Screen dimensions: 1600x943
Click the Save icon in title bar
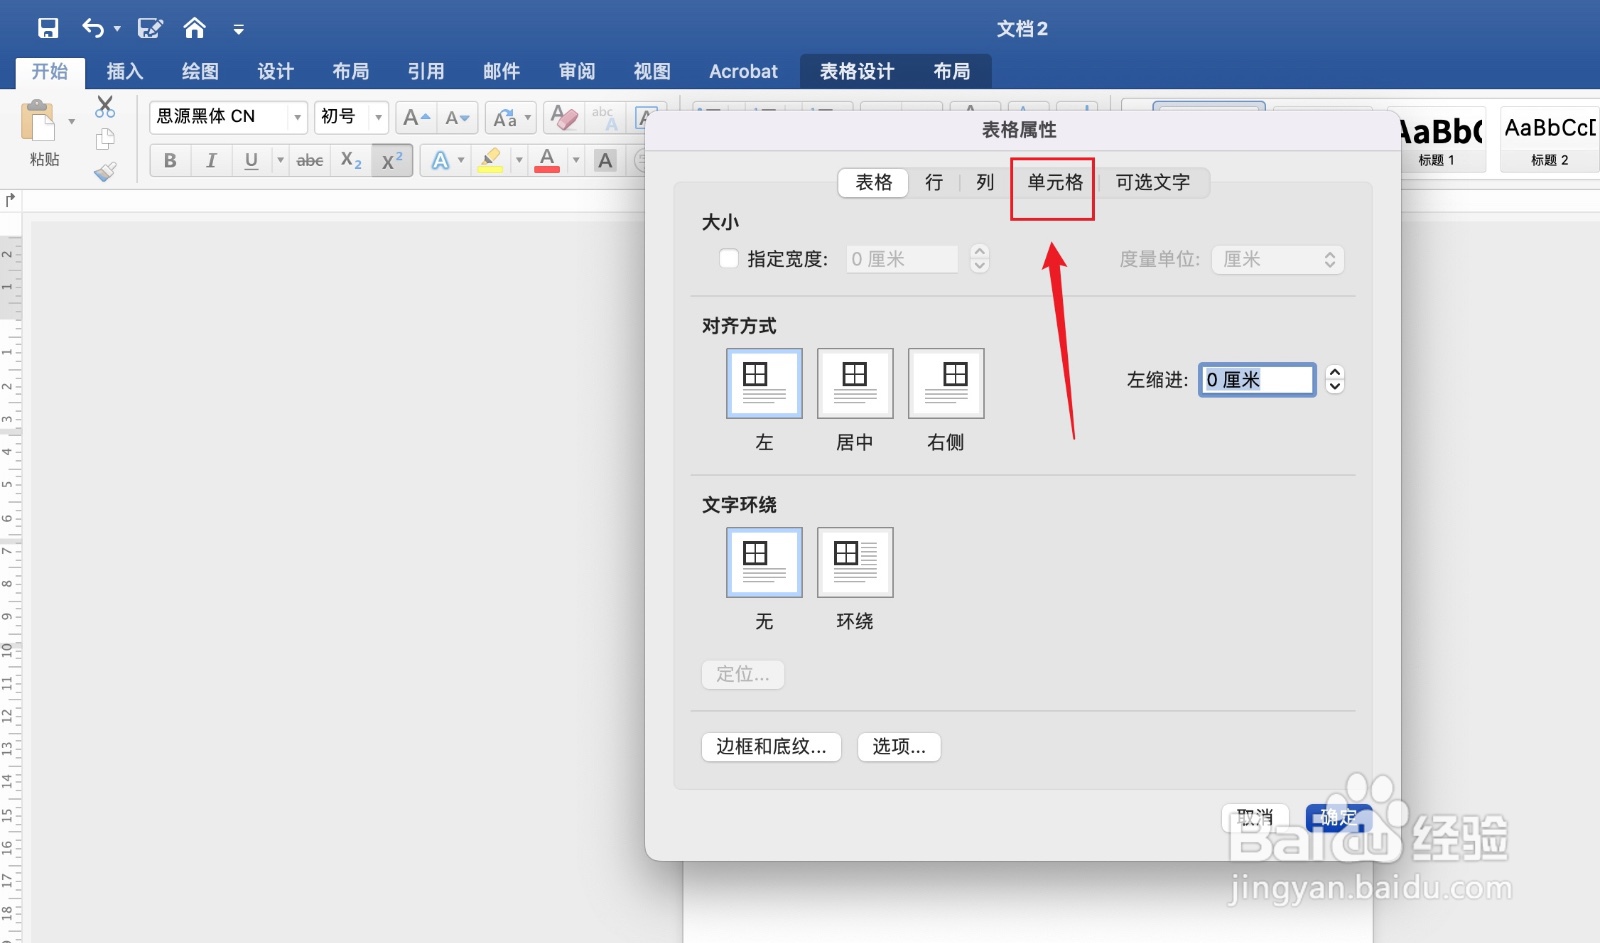tap(47, 28)
